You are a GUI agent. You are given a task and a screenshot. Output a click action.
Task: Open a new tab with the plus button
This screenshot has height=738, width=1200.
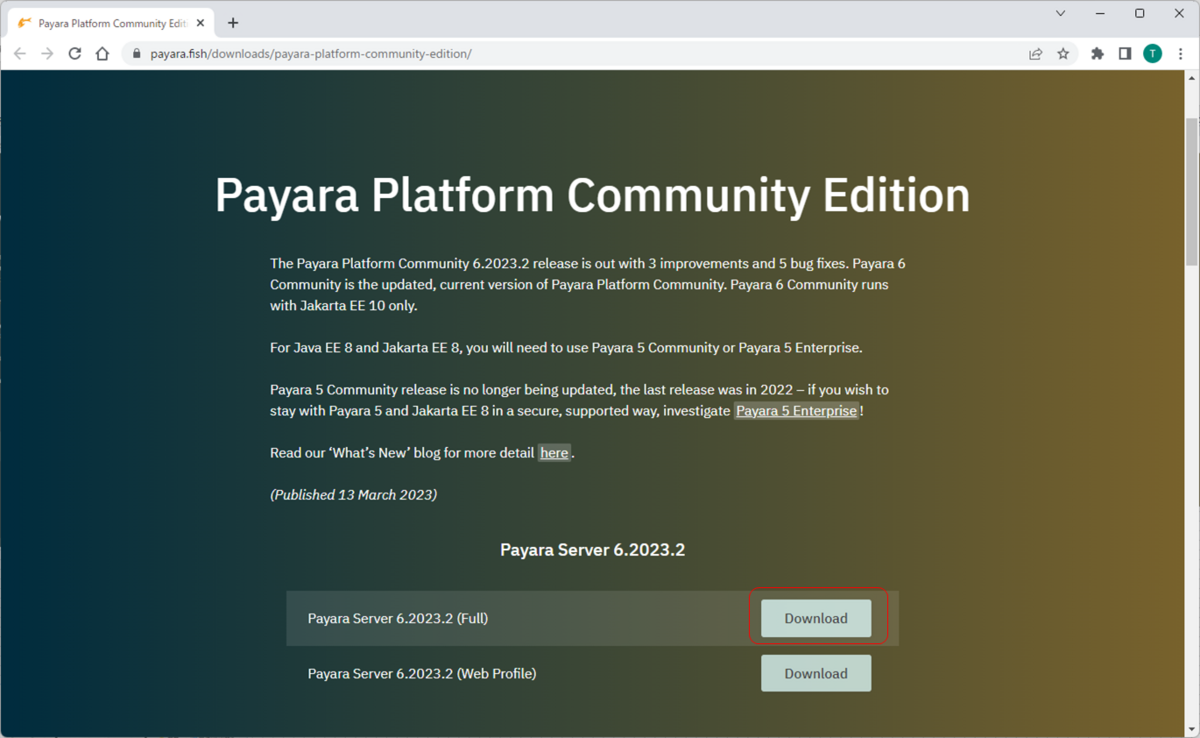233,23
